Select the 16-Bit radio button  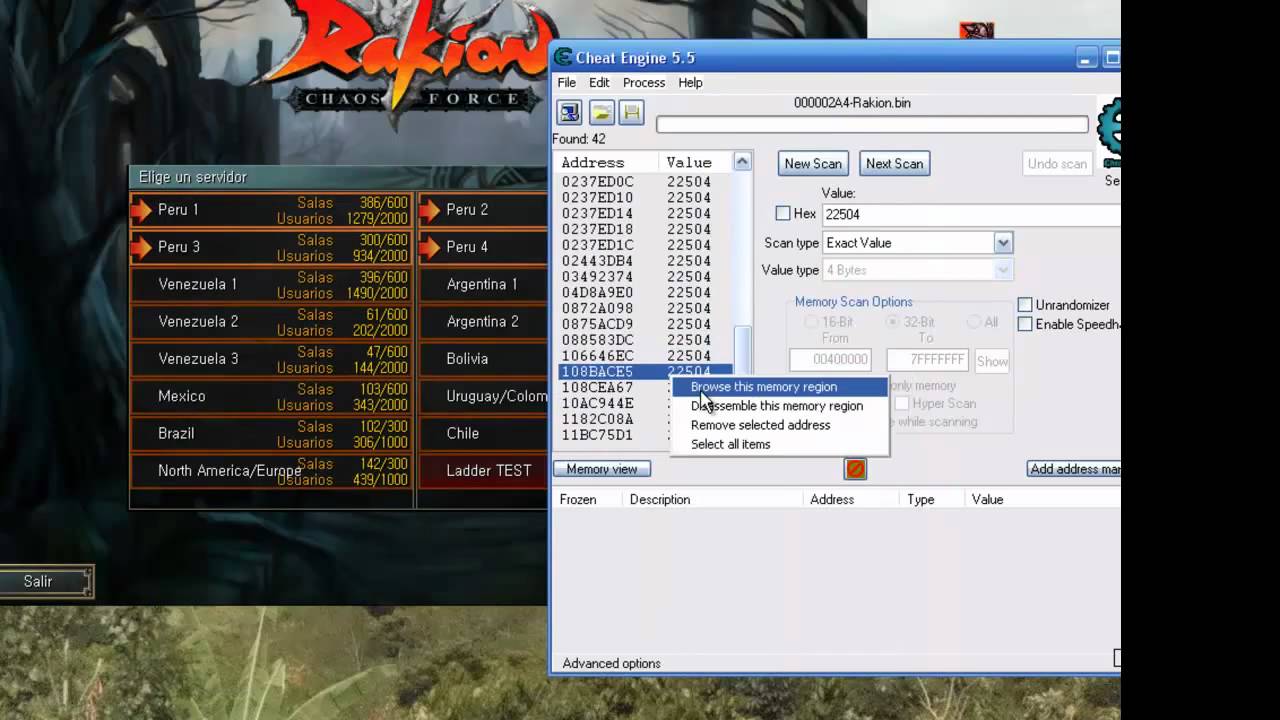tap(812, 322)
